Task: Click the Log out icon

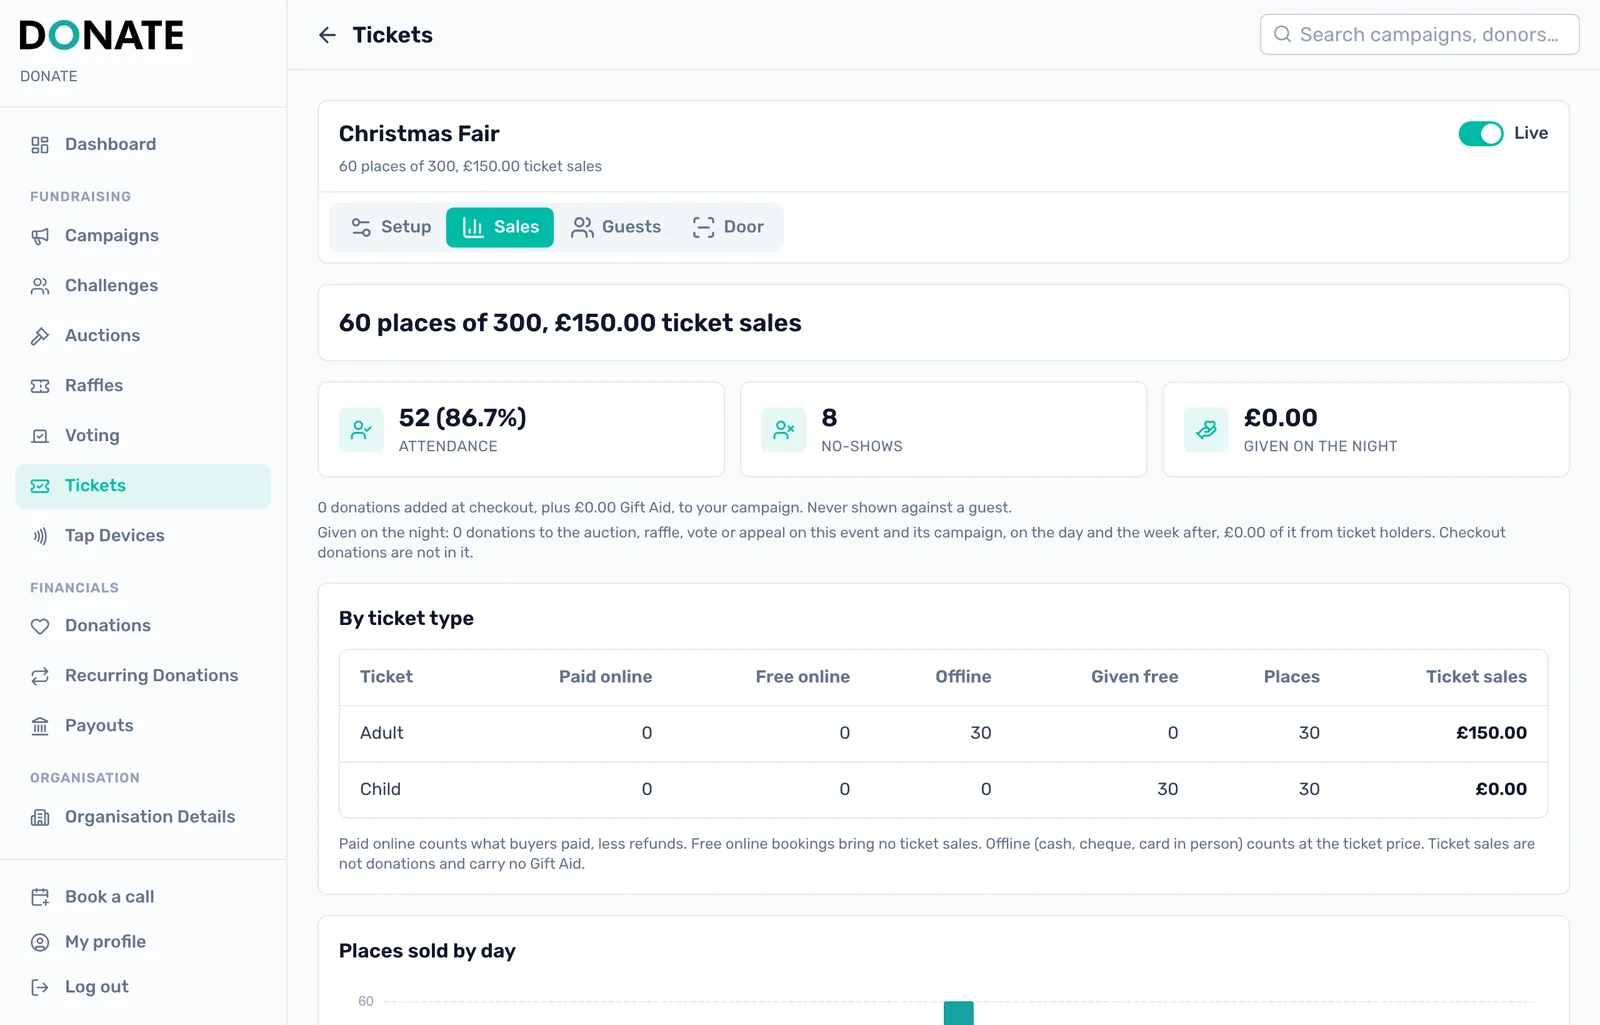Action: click(40, 987)
